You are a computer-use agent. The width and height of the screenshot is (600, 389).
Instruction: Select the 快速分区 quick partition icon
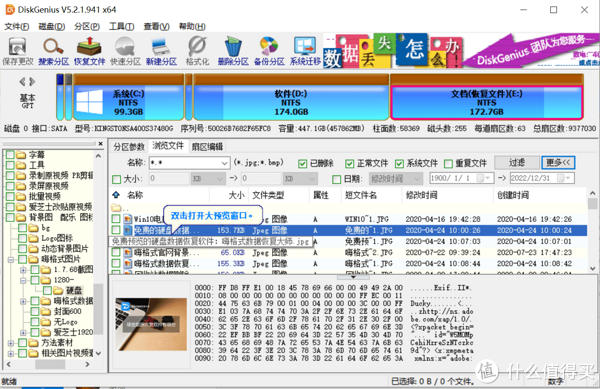[125, 51]
